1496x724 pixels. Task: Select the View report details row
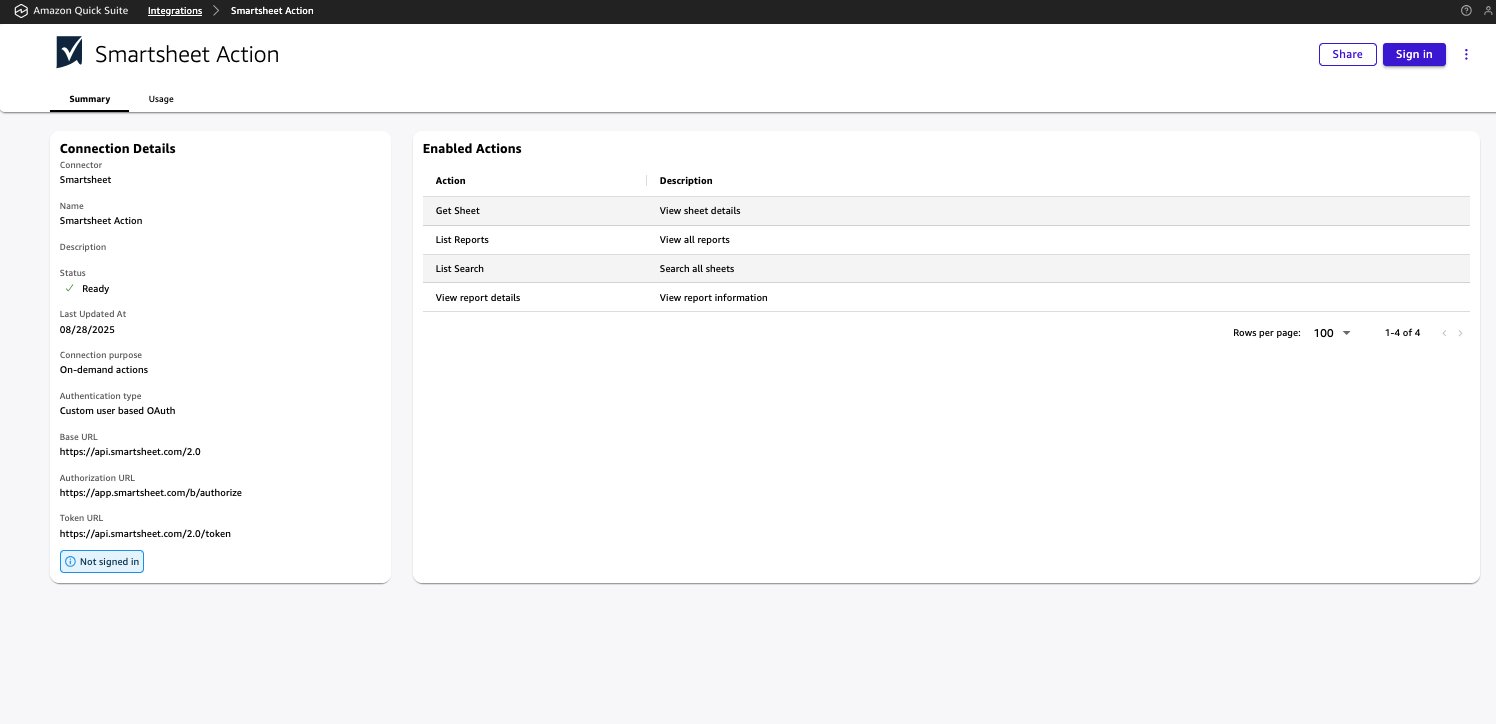478,298
